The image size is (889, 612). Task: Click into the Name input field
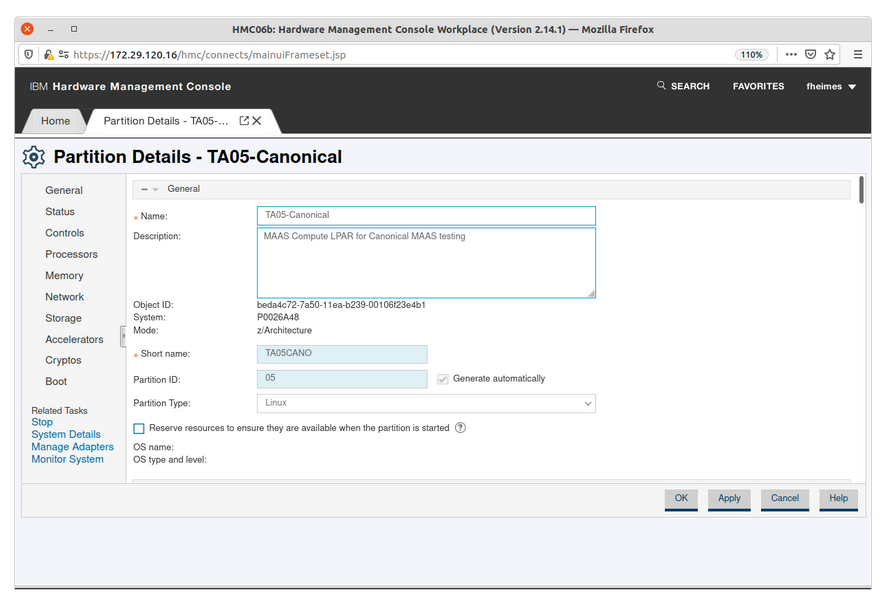[426, 215]
